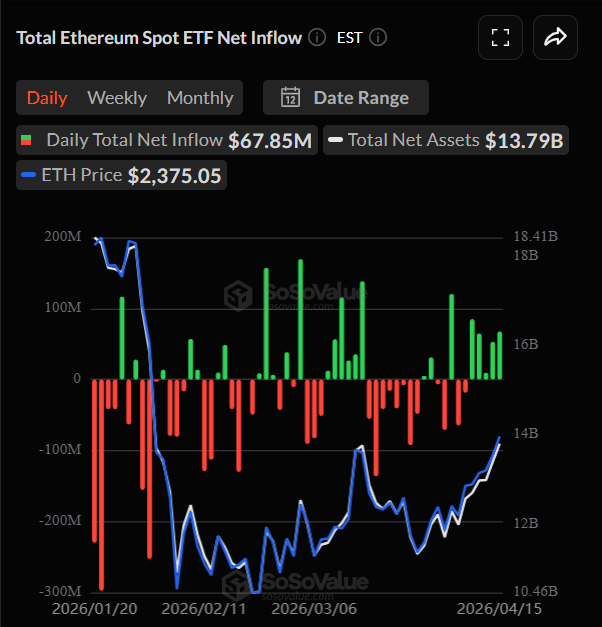Image resolution: width=602 pixels, height=627 pixels.
Task: Click the white Total Net Assets line marker
Action: tap(336, 140)
